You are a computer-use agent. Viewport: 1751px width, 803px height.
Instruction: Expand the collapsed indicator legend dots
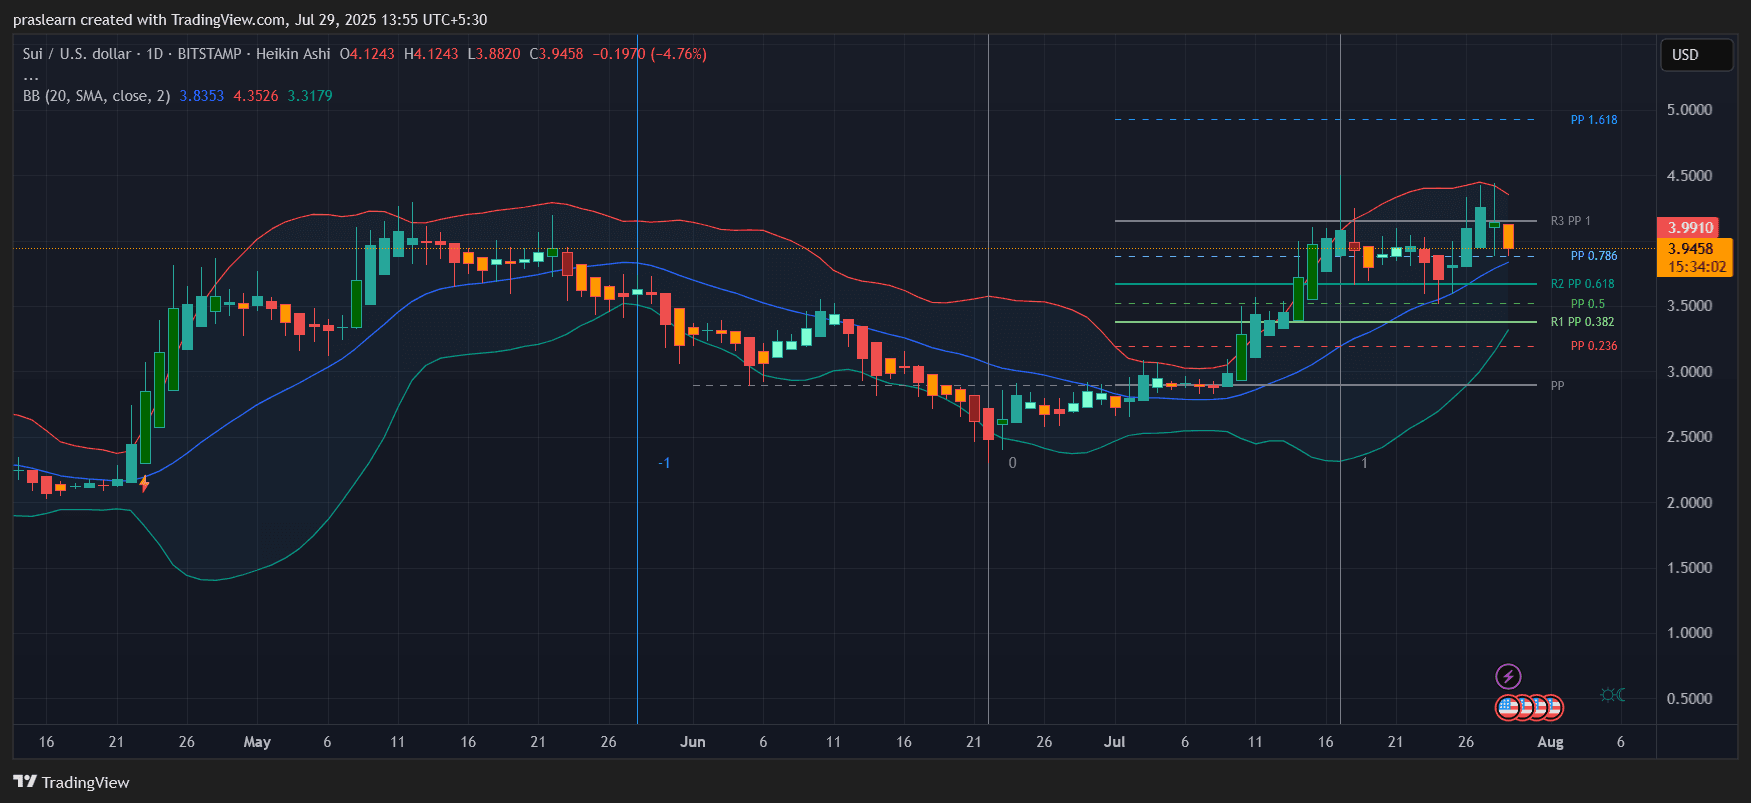pos(31,77)
